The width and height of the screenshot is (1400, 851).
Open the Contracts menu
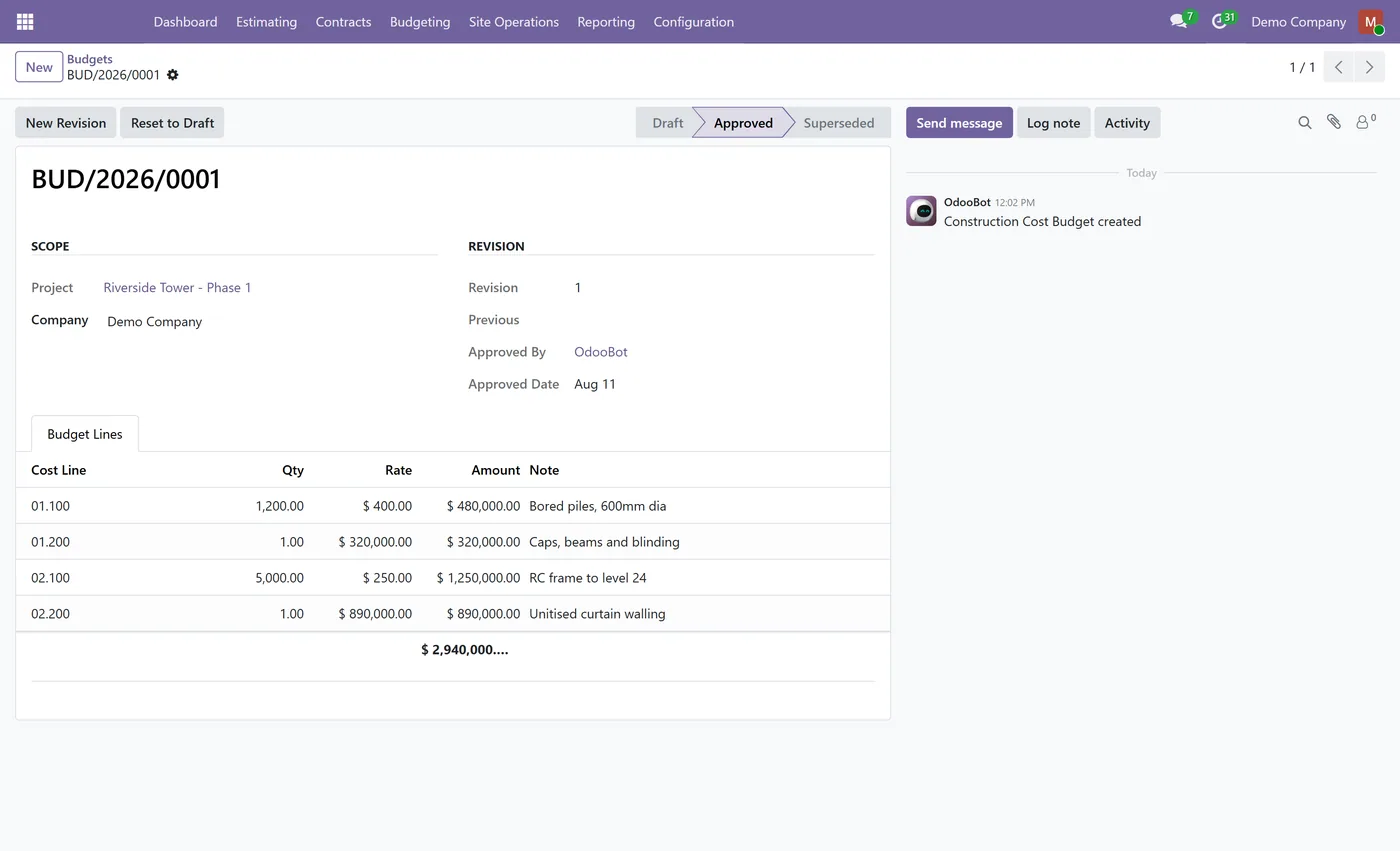(343, 22)
